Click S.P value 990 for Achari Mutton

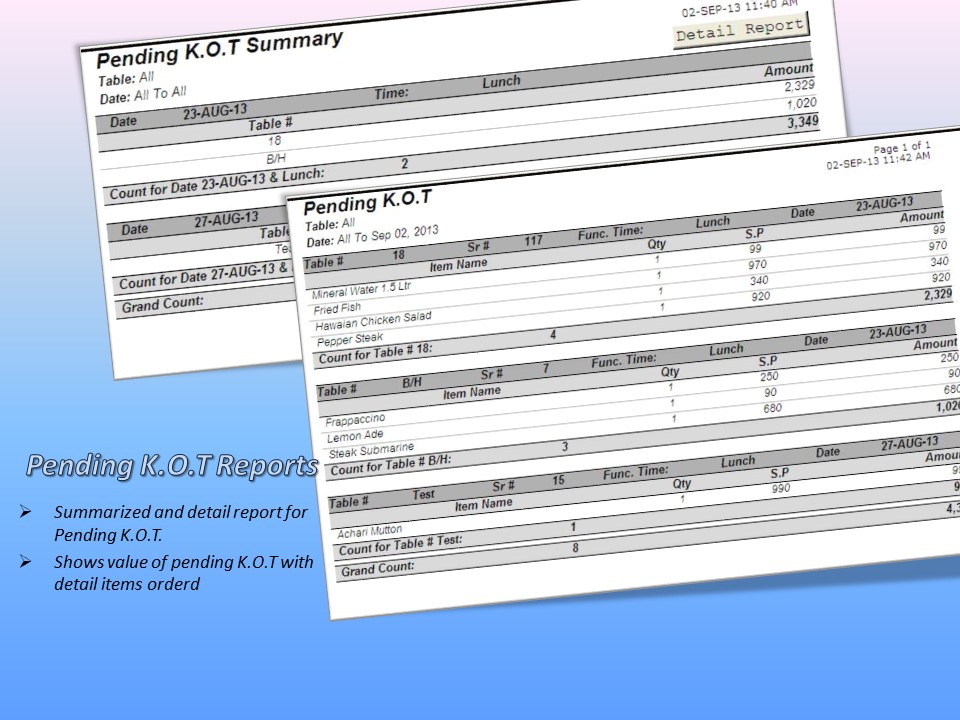click(781, 489)
